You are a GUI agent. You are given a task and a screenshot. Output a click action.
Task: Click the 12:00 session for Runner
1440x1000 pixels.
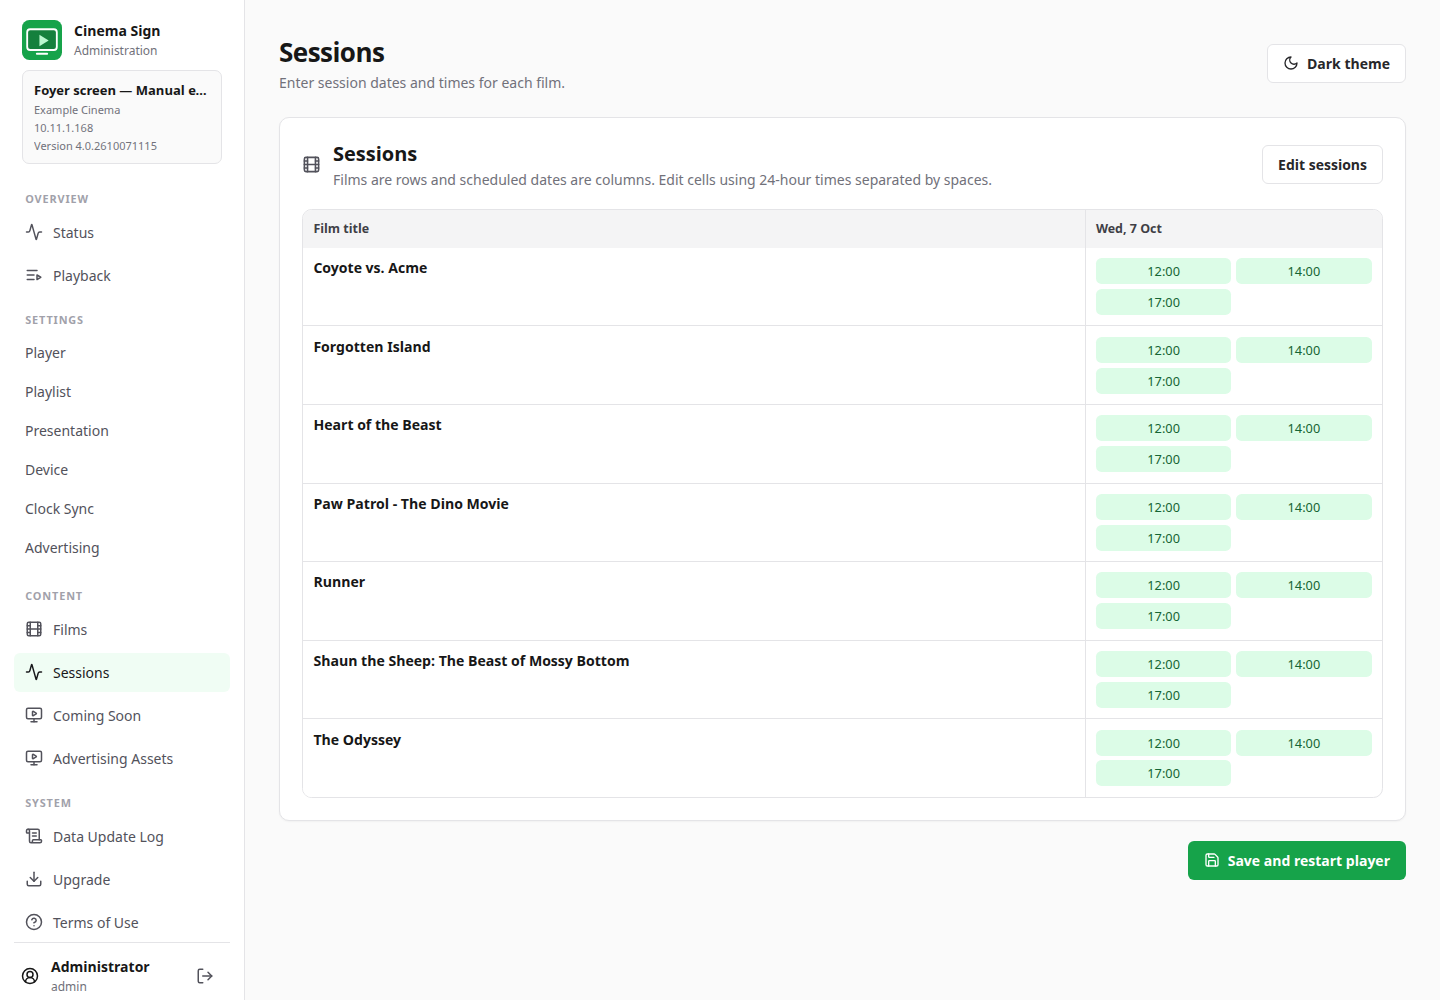coord(1163,585)
